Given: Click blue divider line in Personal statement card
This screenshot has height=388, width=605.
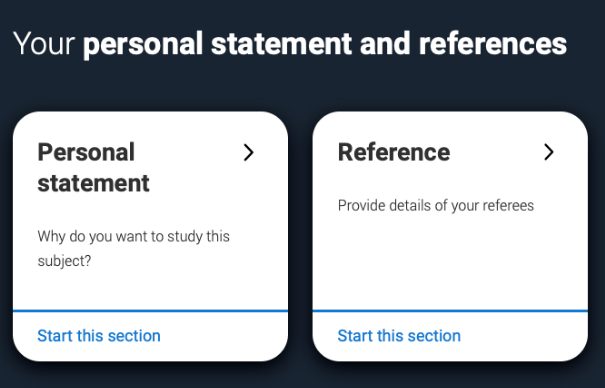Looking at the screenshot, I should tap(150, 310).
